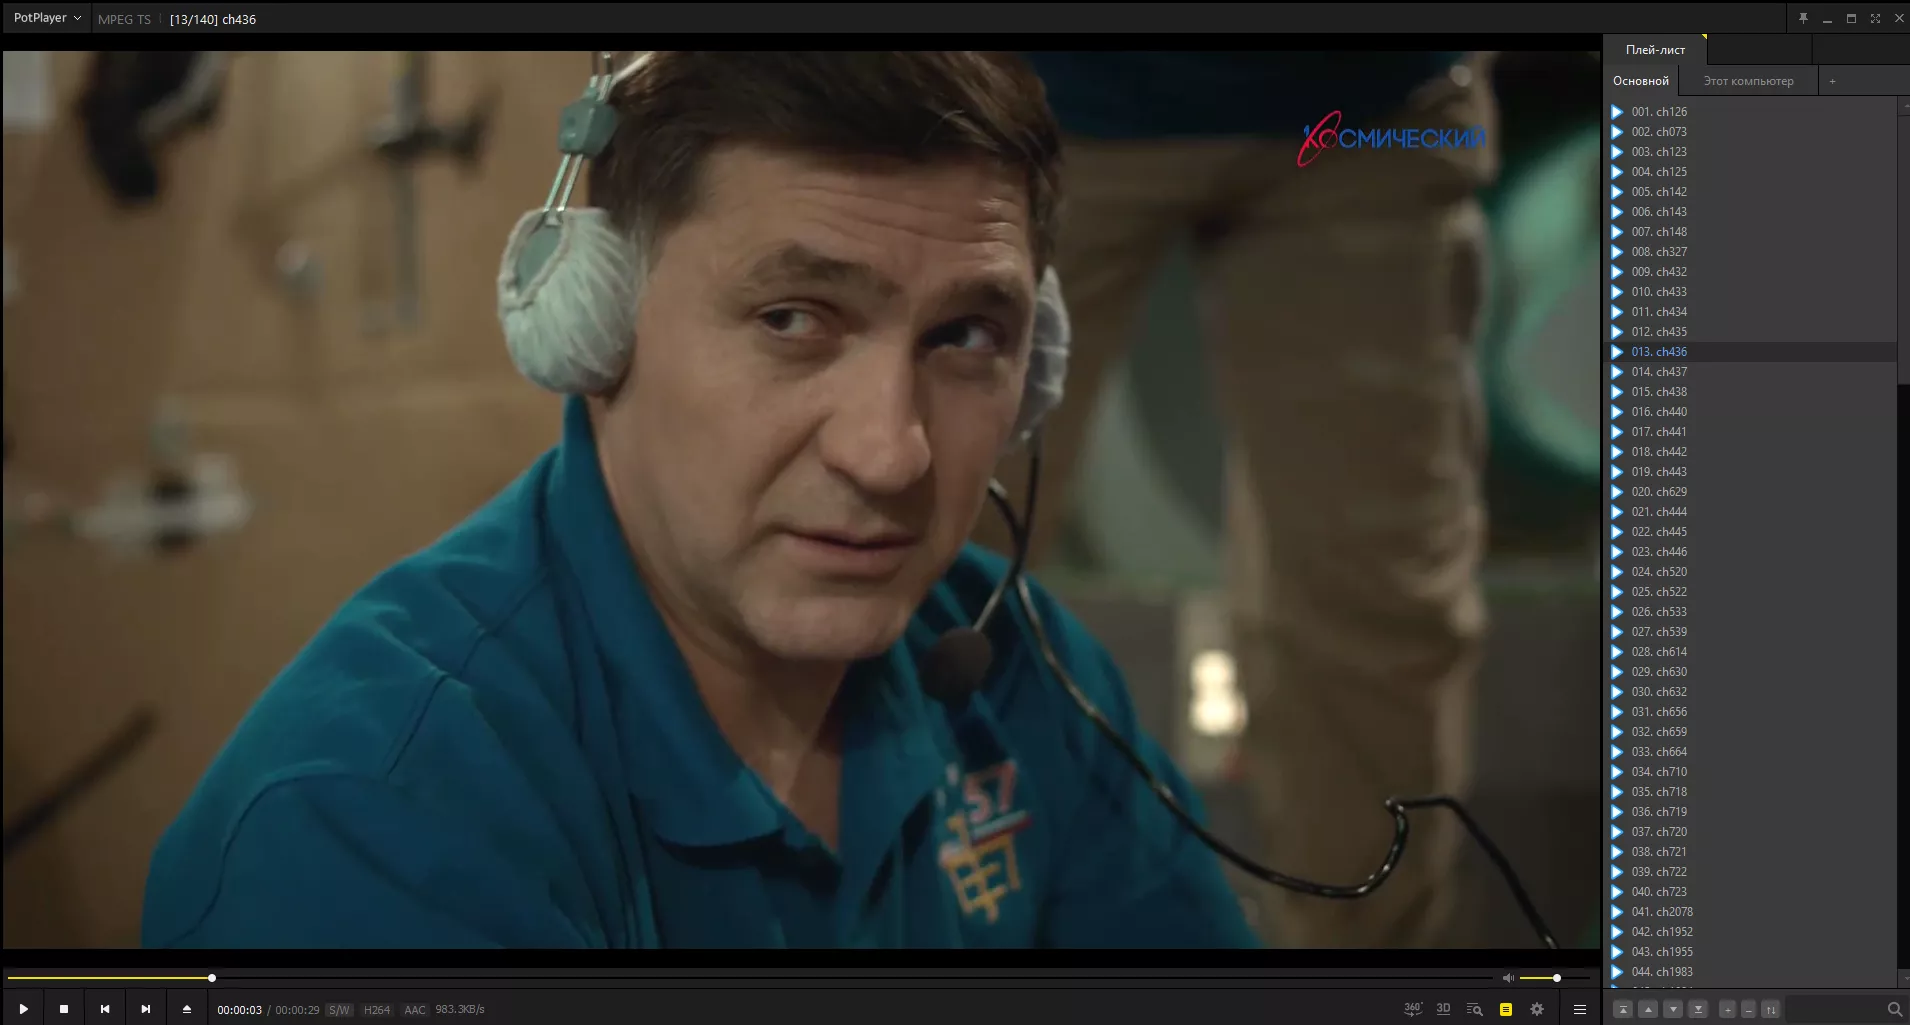Select playlist entry 014. ch437

tap(1750, 372)
